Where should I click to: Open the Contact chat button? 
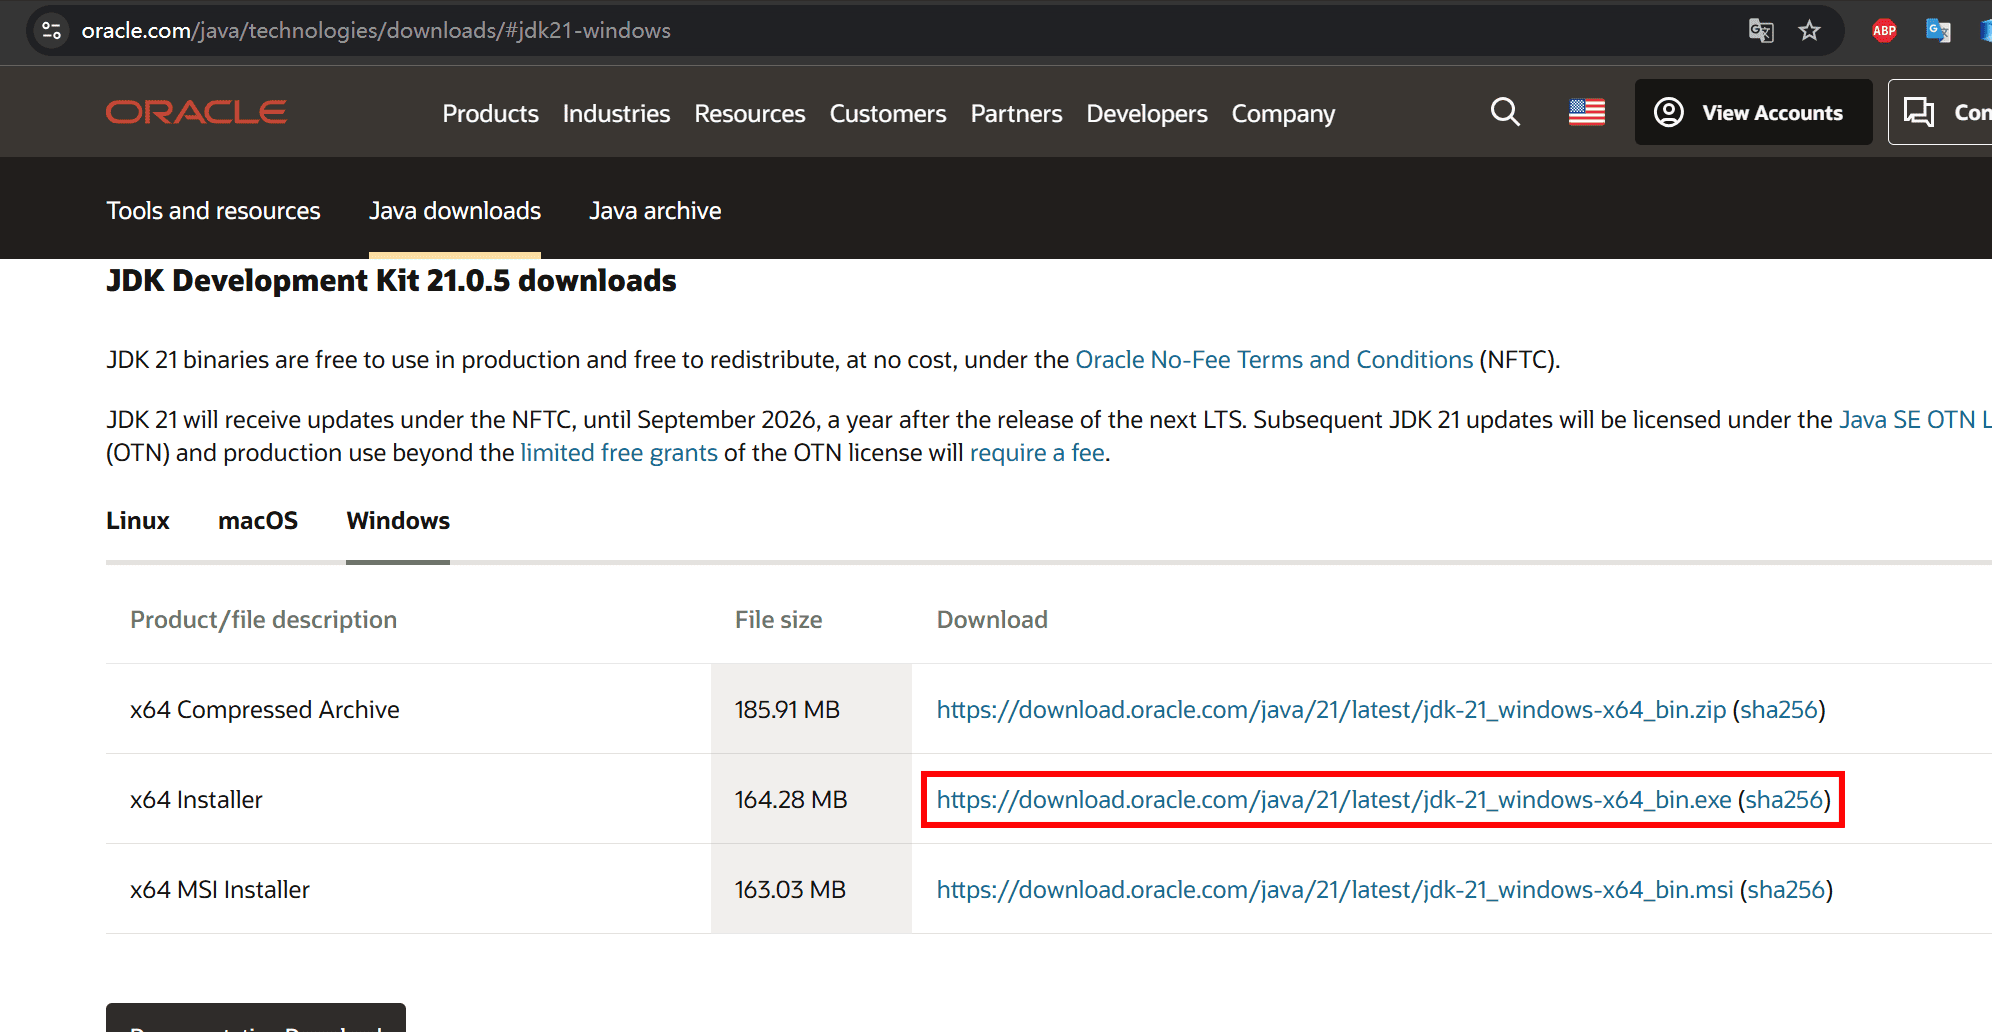point(1940,112)
